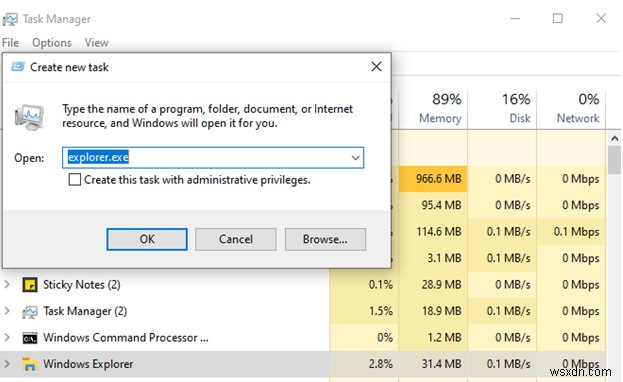Close the Create new task dialog

click(376, 66)
